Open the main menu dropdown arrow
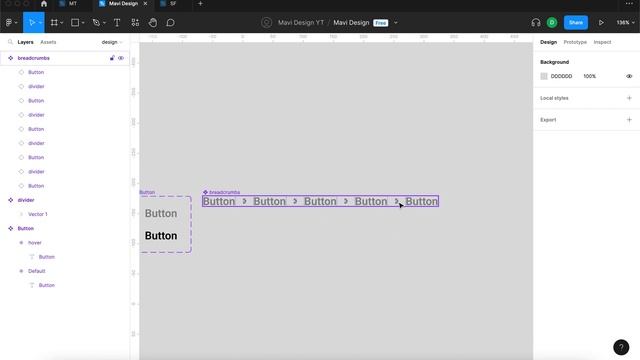 click(16, 23)
